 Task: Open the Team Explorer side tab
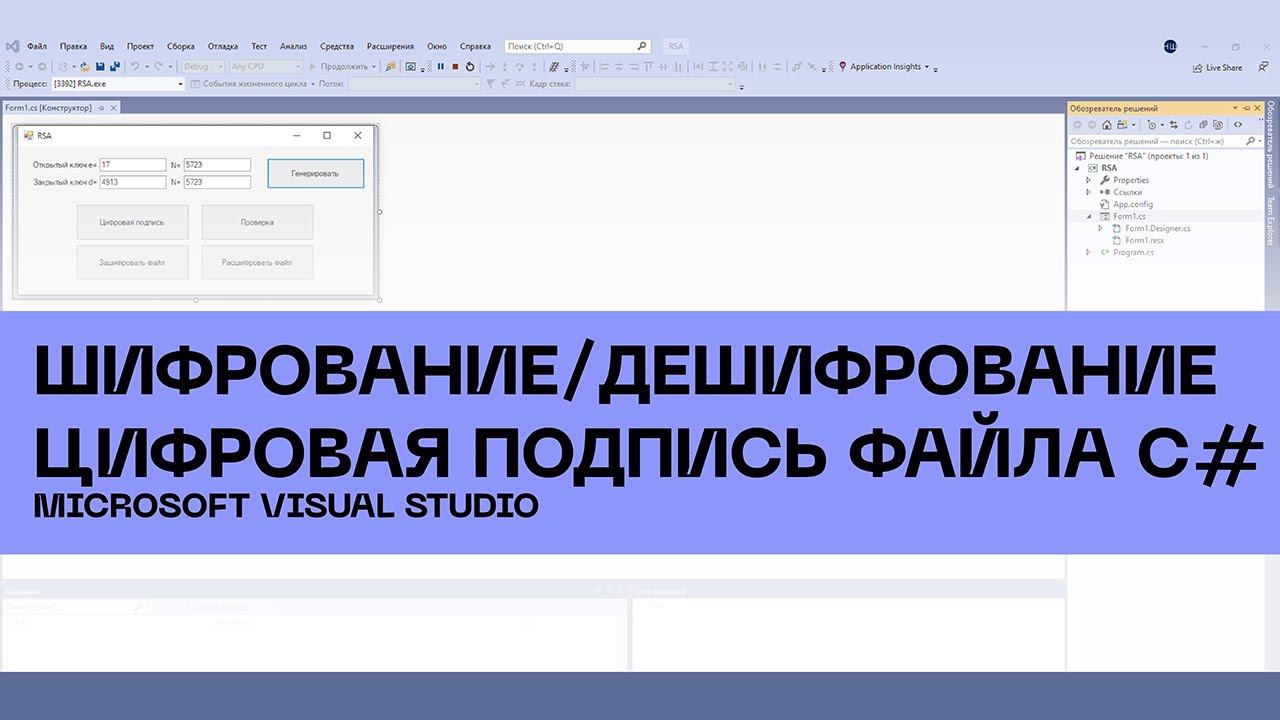point(1272,220)
